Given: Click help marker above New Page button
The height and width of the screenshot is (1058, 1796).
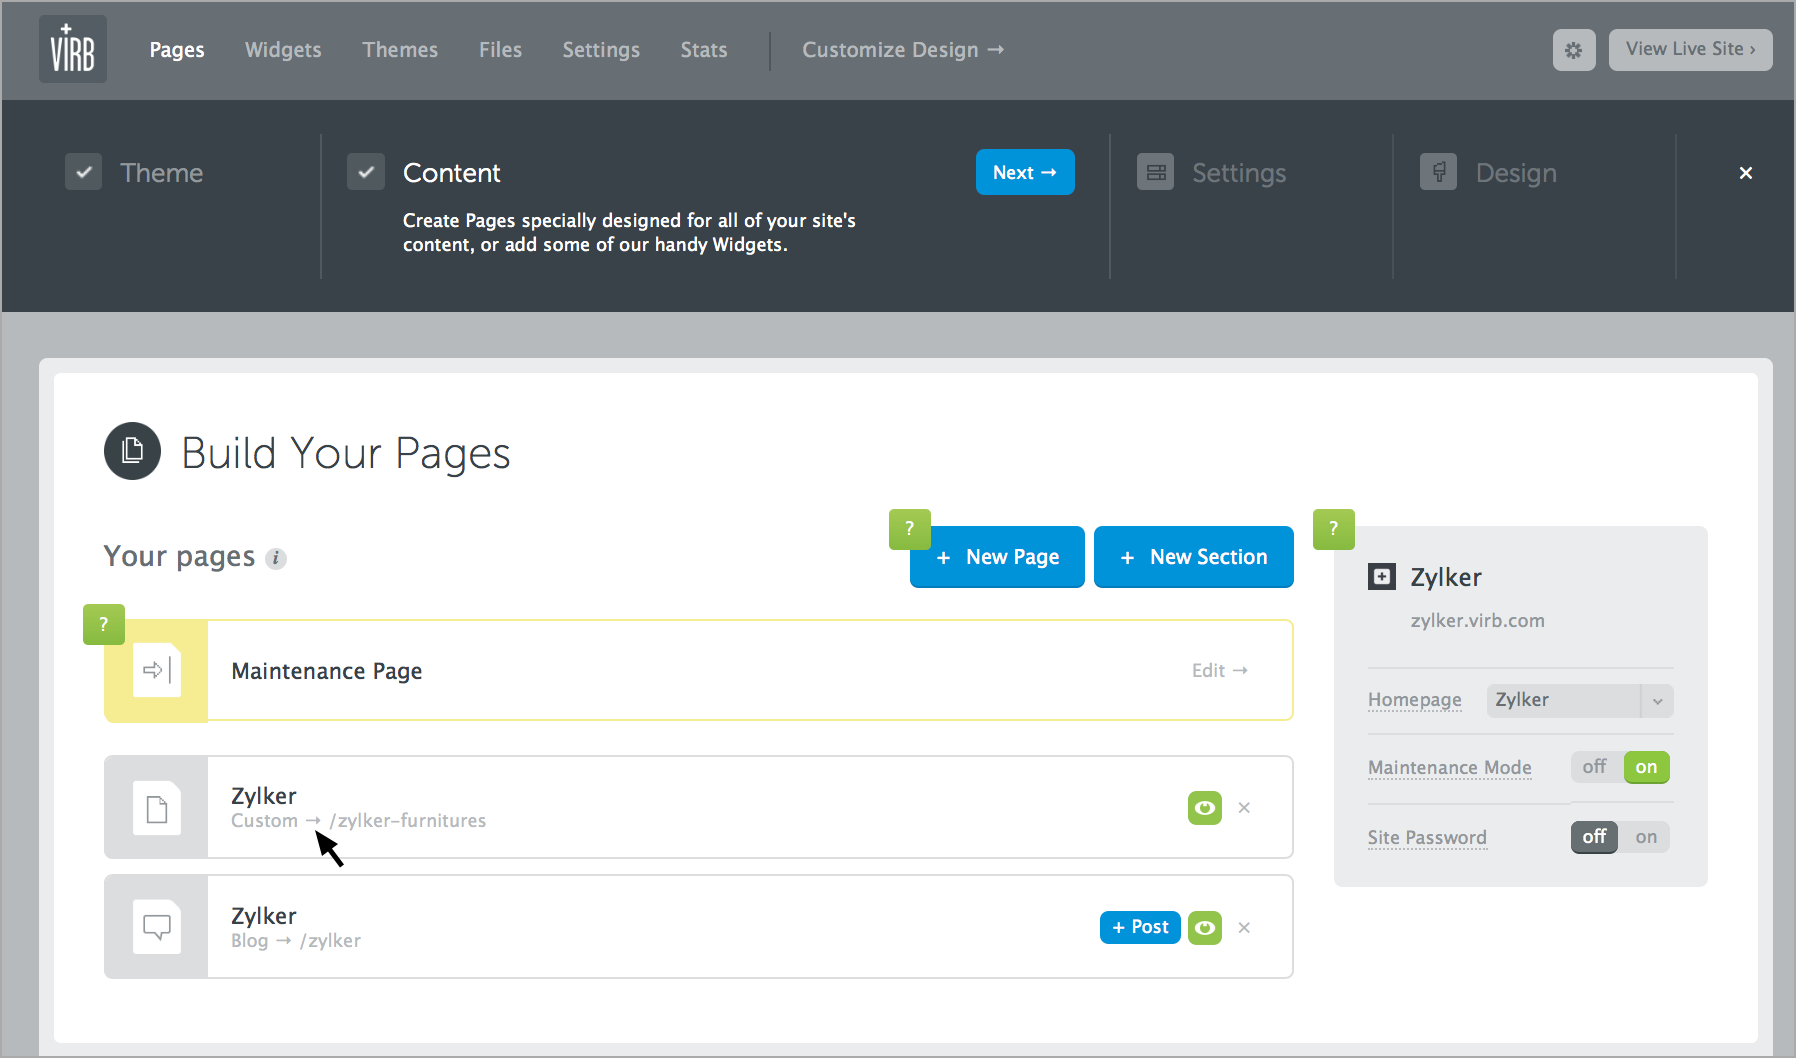Looking at the screenshot, I should [909, 529].
